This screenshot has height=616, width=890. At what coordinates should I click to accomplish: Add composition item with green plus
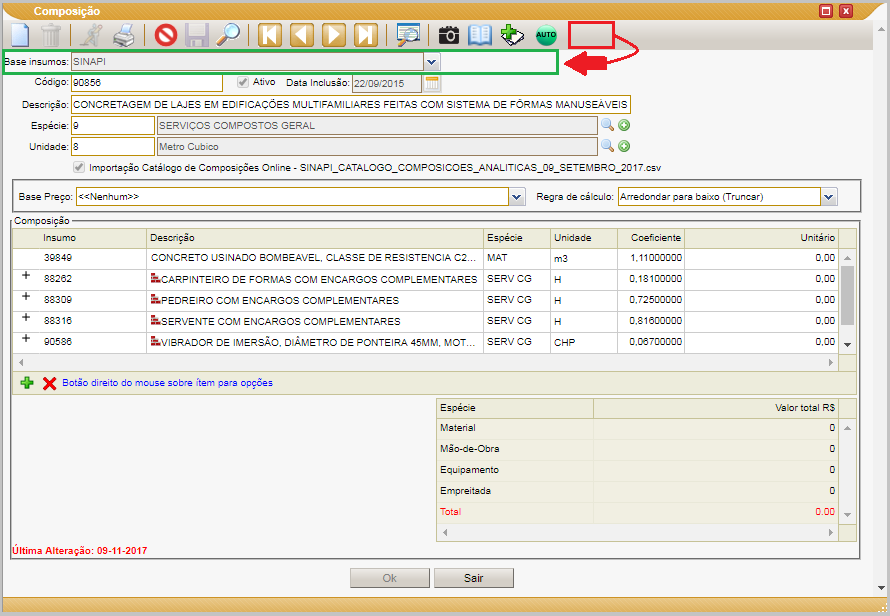[x=27, y=383]
